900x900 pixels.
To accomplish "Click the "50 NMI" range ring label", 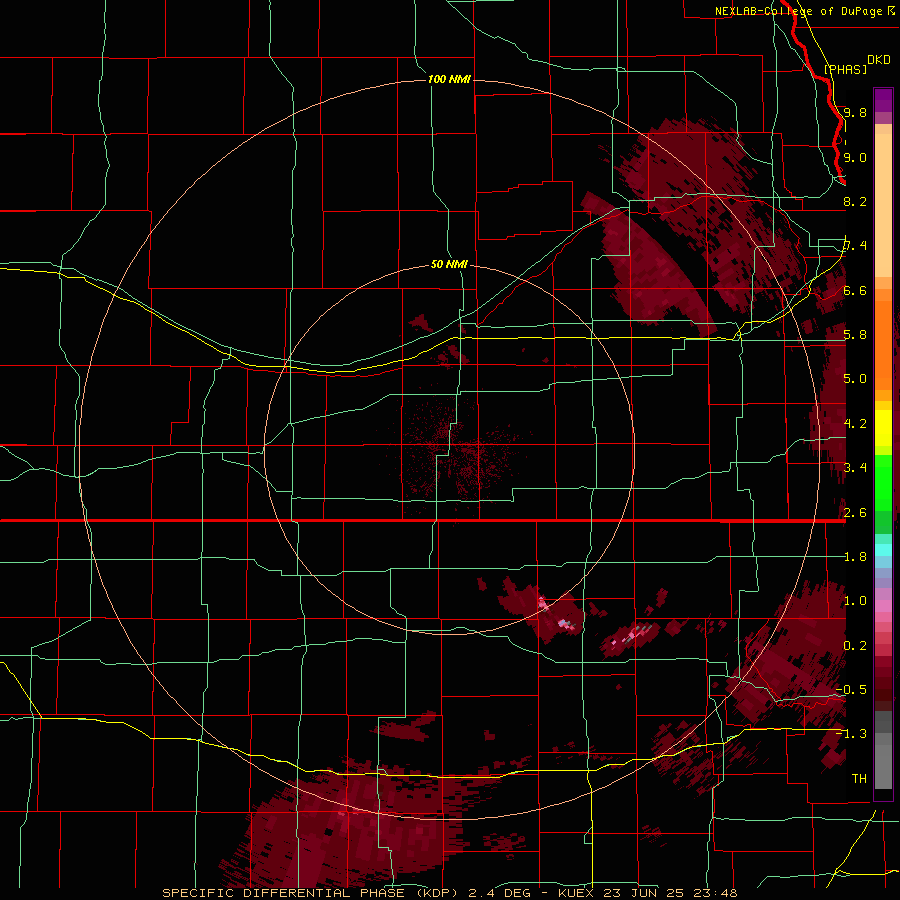I will pyautogui.click(x=449, y=264).
